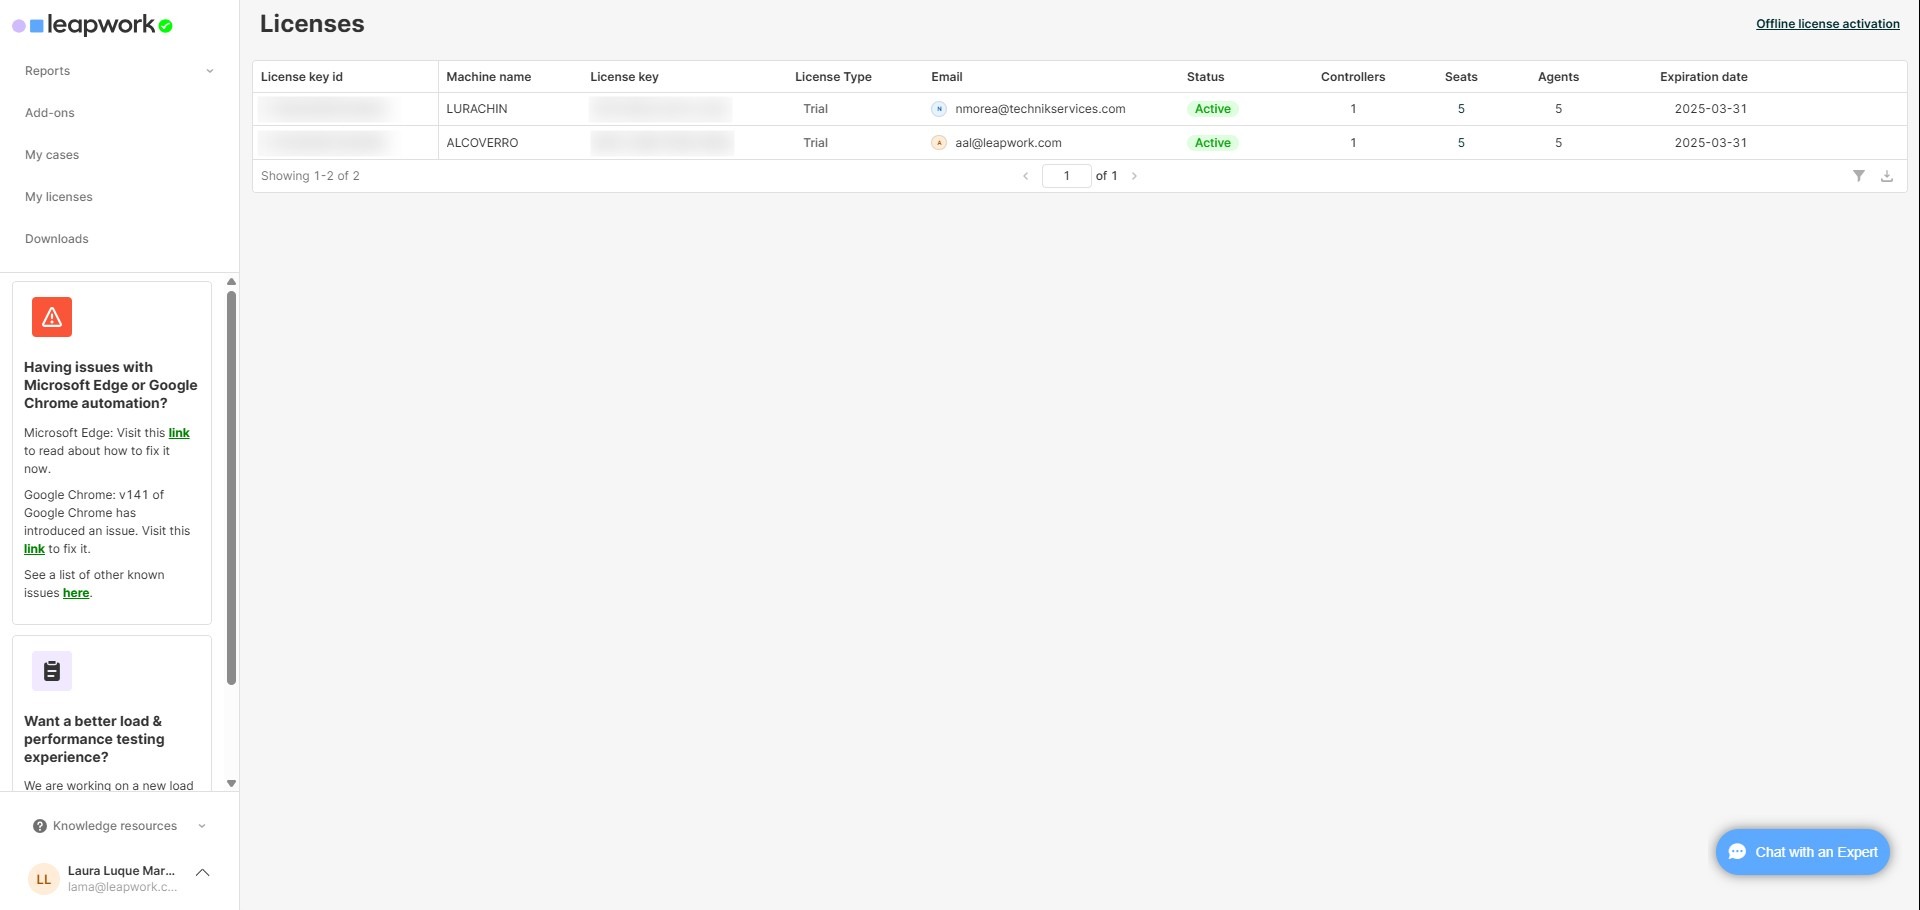Open the Knowledge resources dropdown
Viewport: 1920px width, 910px height.
coord(202,825)
